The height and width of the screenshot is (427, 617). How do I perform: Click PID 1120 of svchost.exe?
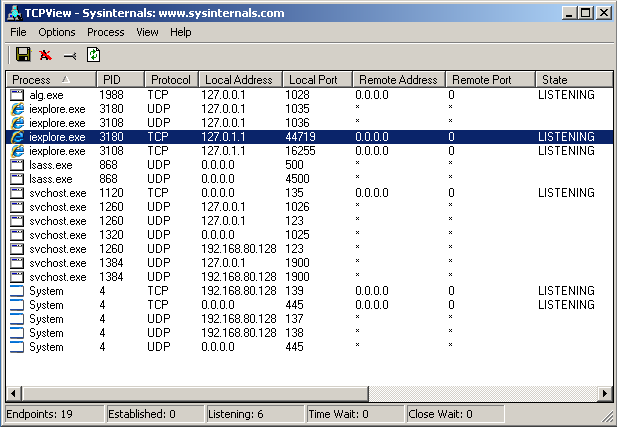click(111, 193)
